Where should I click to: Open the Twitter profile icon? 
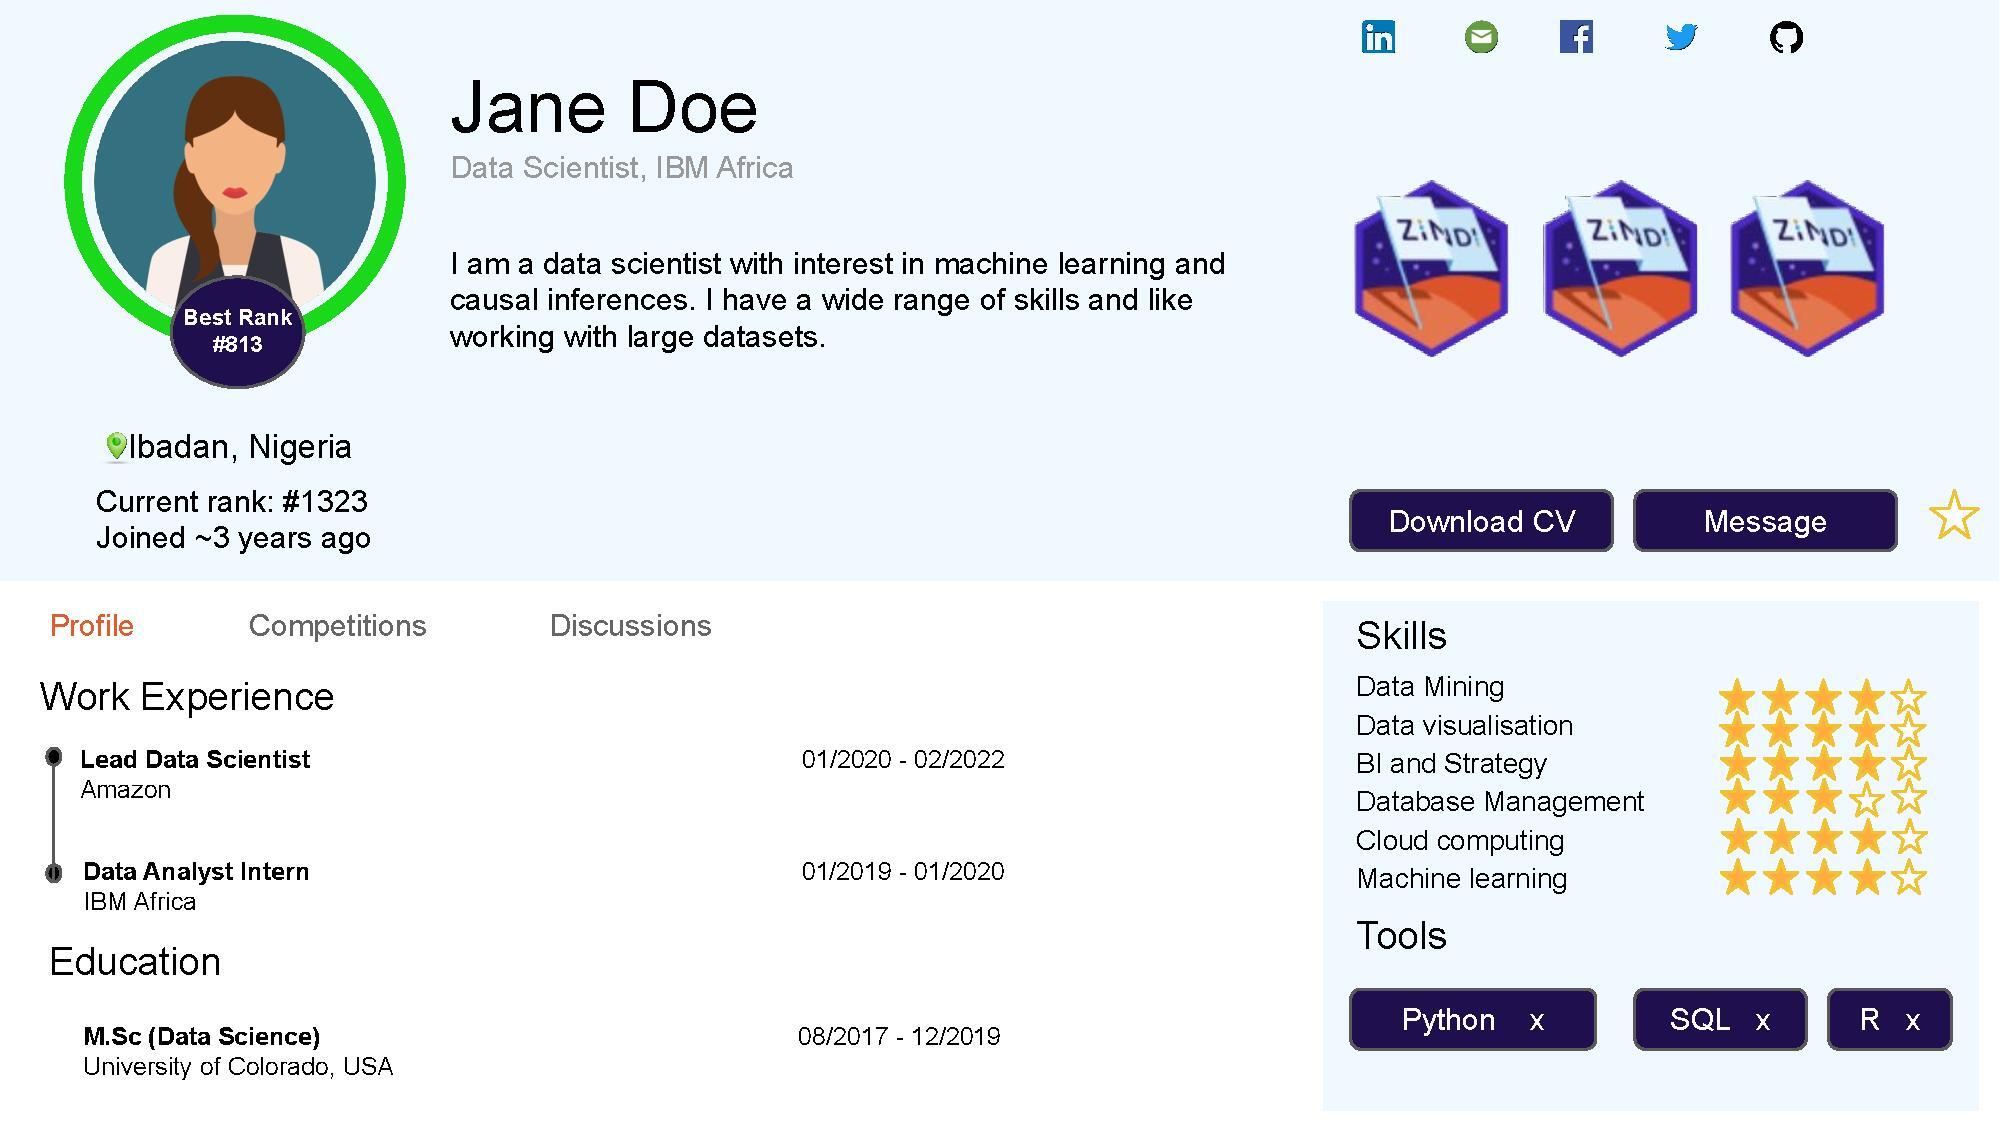[1681, 38]
